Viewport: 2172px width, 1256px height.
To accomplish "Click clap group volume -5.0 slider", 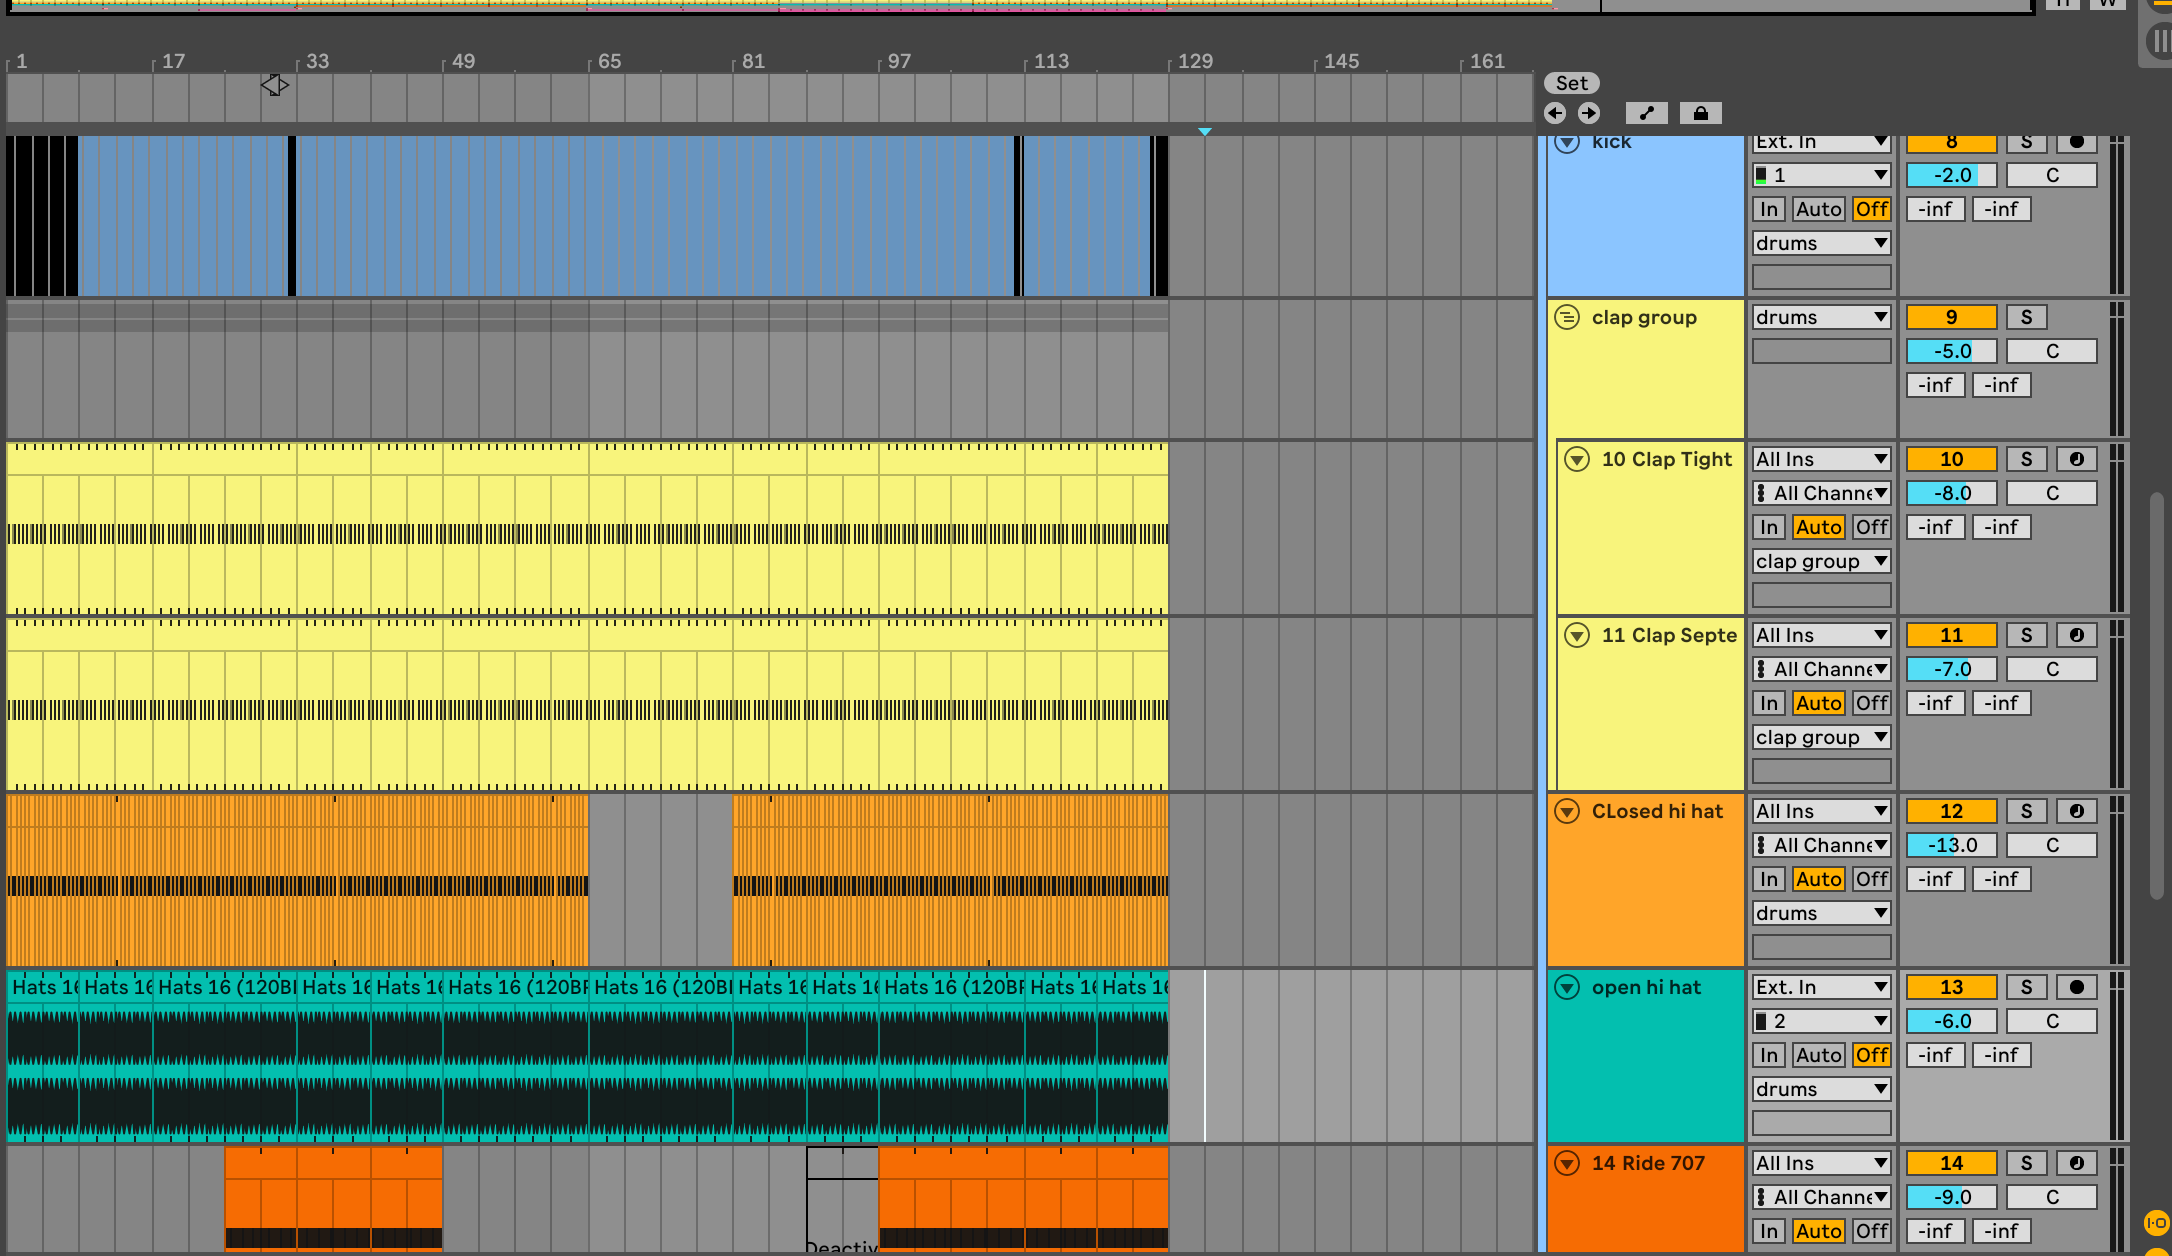I will (1951, 351).
